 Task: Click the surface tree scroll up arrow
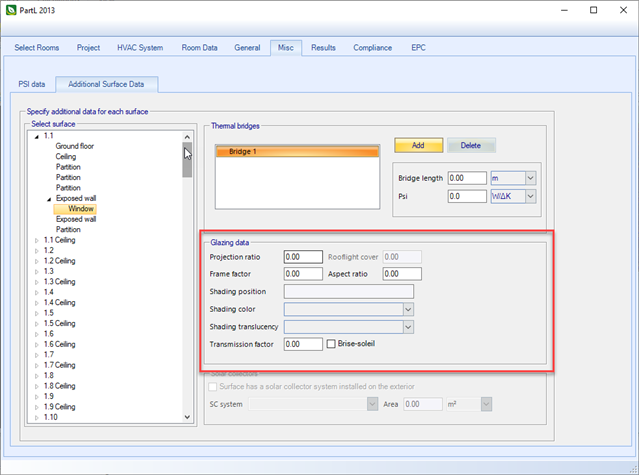tap(187, 137)
